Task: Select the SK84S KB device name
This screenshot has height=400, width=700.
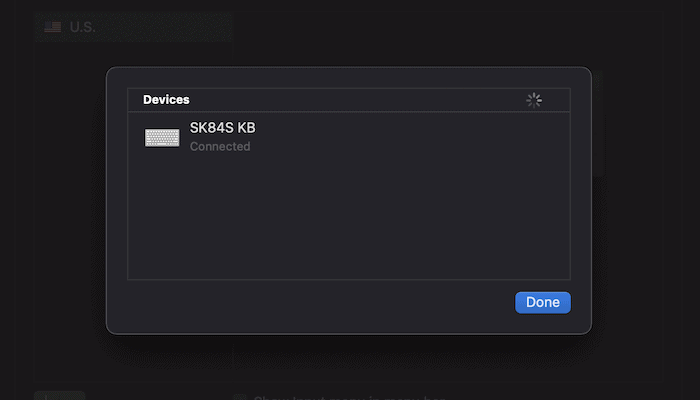Action: click(223, 128)
